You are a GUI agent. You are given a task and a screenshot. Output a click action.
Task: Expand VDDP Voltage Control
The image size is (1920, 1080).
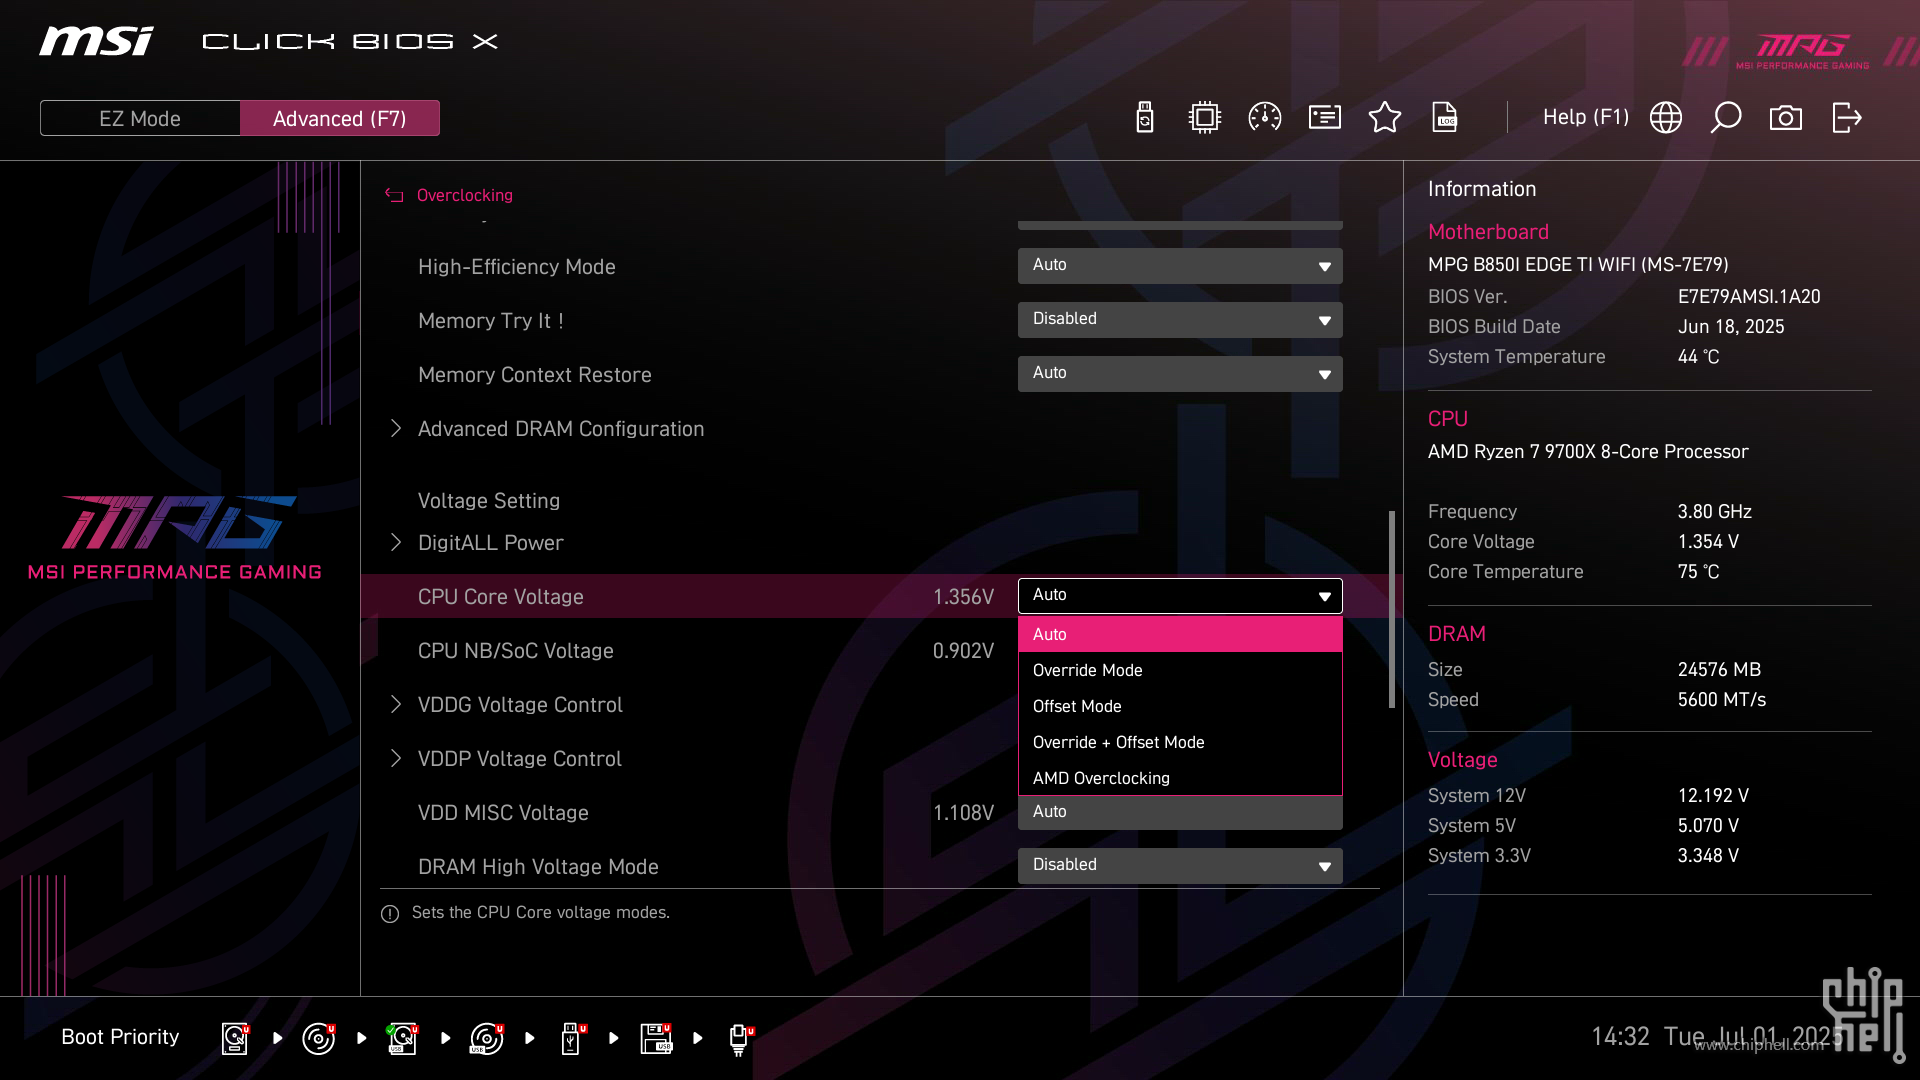[x=519, y=759]
